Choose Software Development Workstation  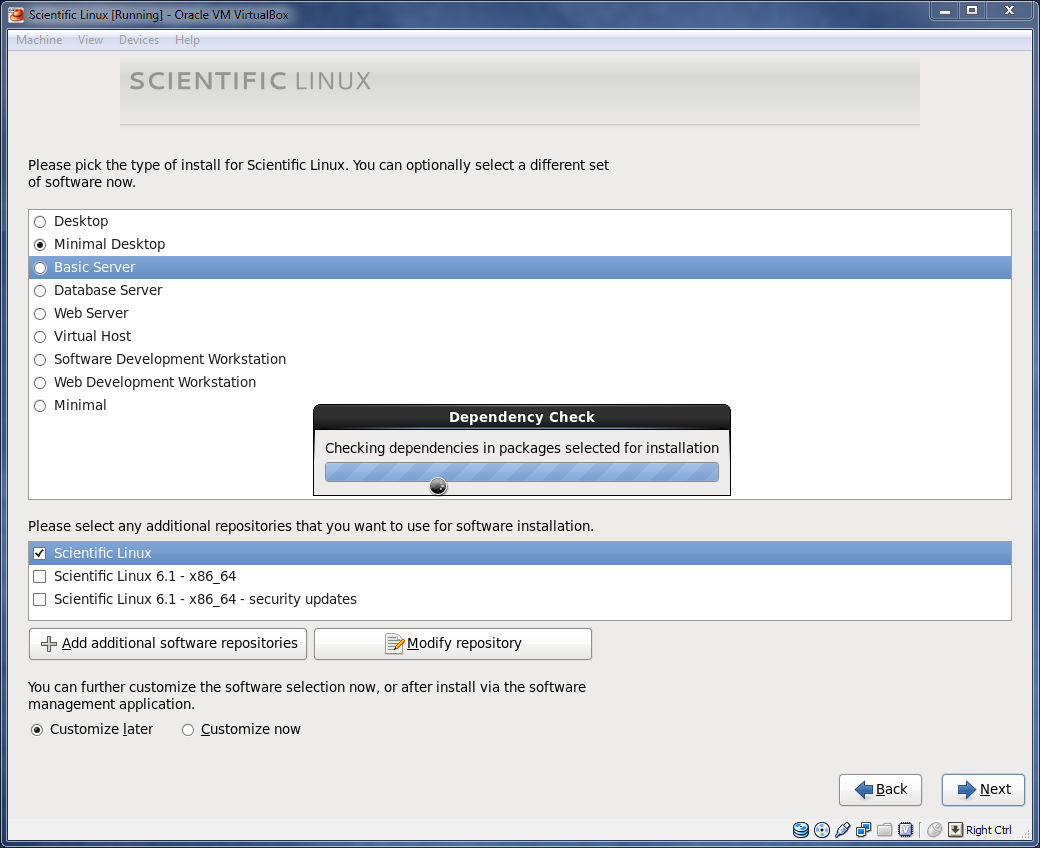pyautogui.click(x=40, y=359)
